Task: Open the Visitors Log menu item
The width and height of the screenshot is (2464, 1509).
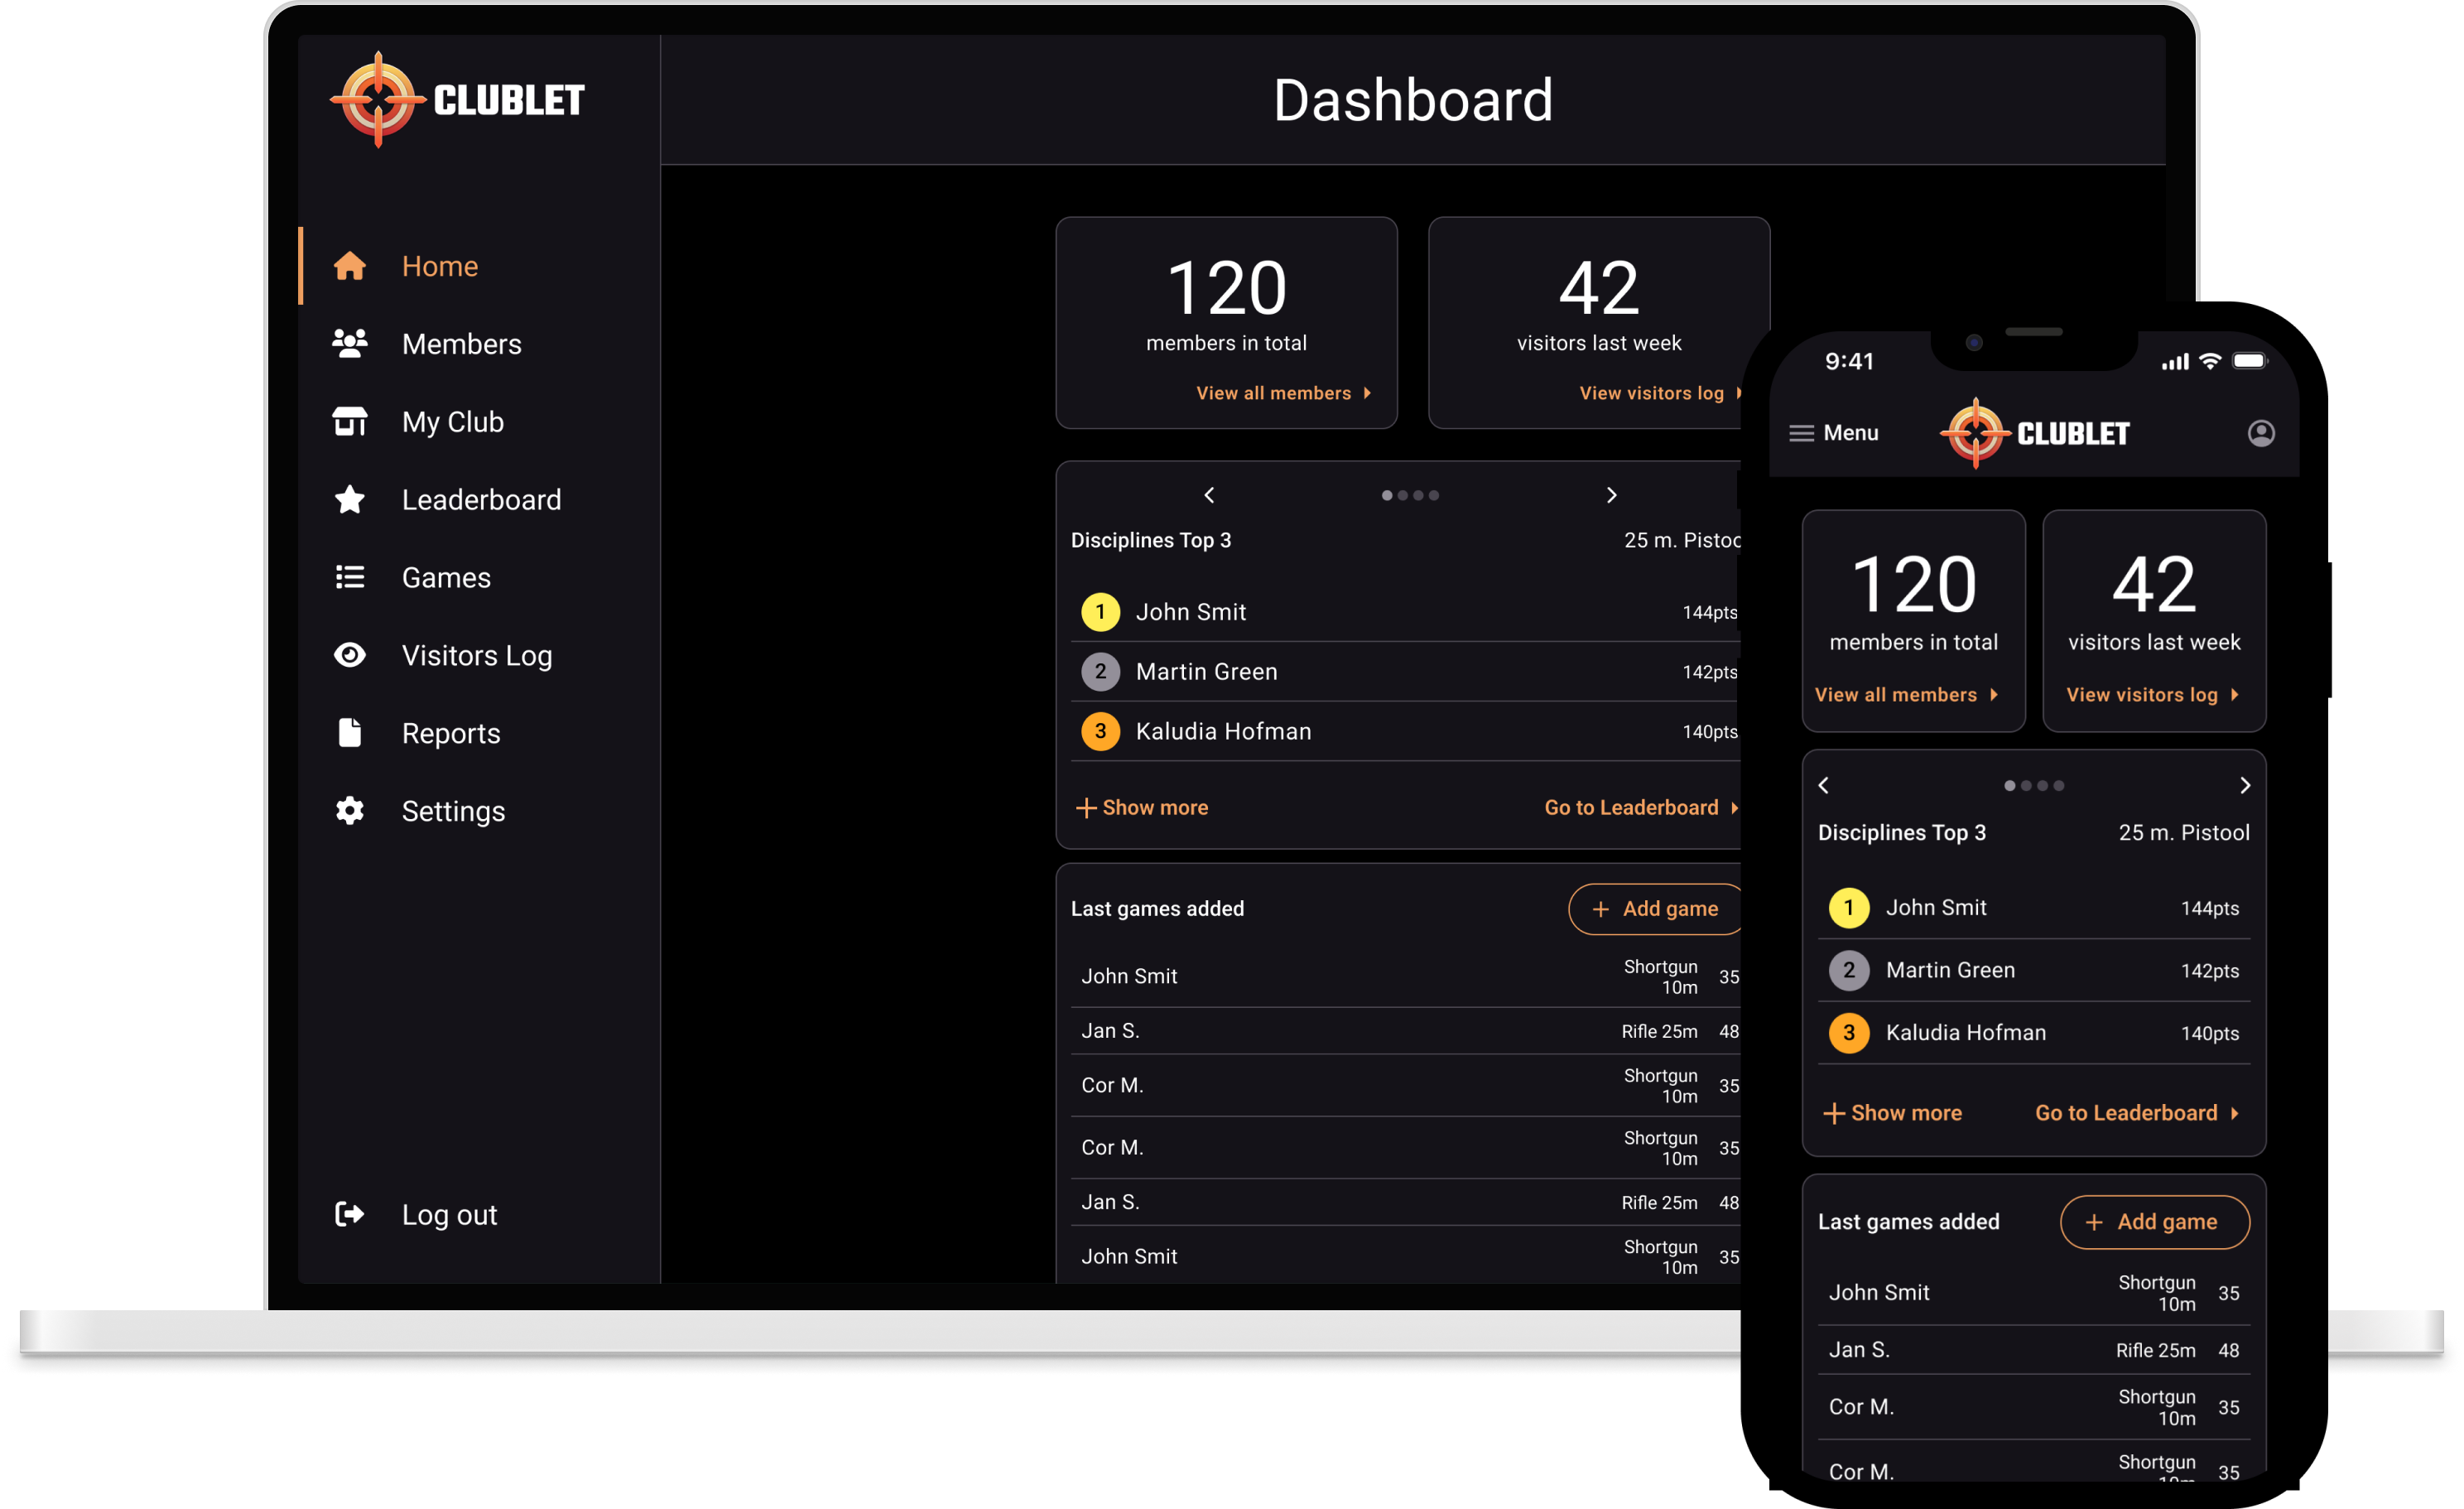Action: point(477,655)
